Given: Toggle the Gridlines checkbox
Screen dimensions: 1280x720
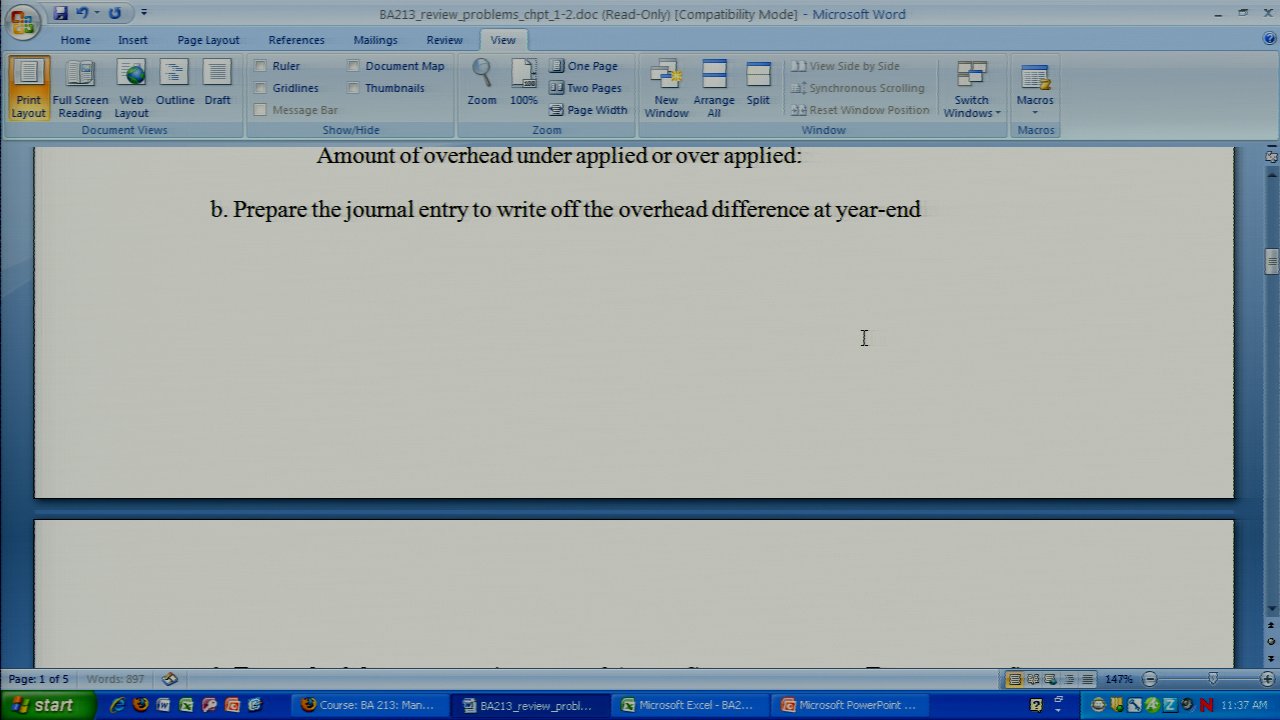Looking at the screenshot, I should 261,88.
